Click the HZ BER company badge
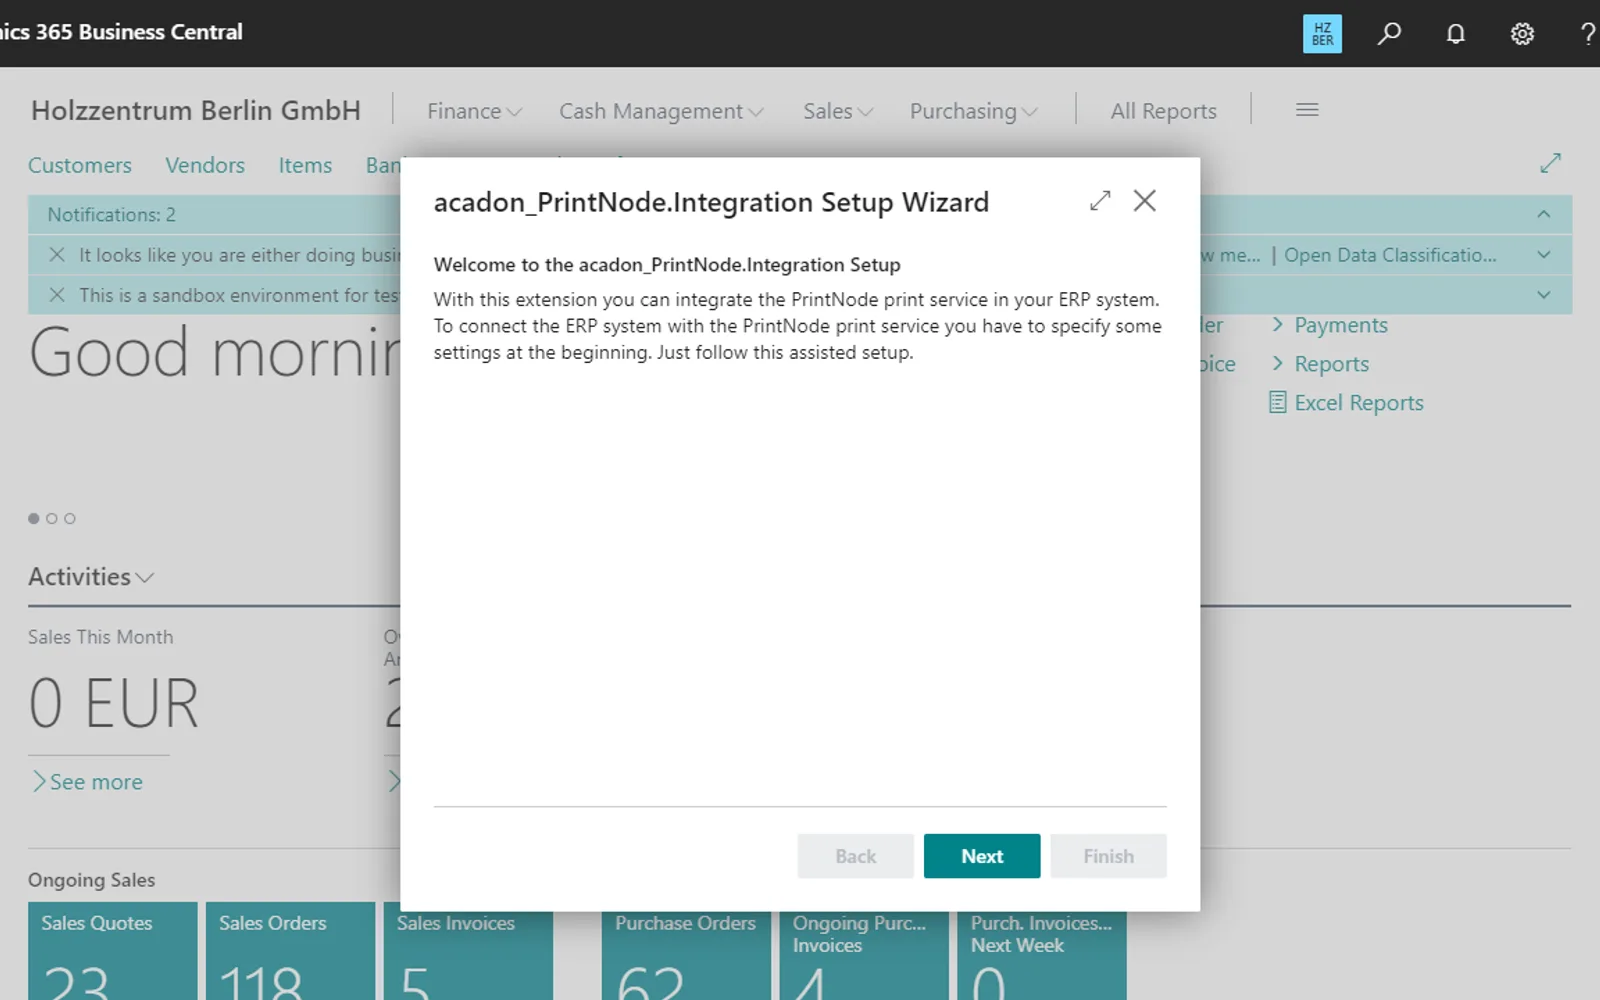The width and height of the screenshot is (1600, 1000). coord(1322,33)
